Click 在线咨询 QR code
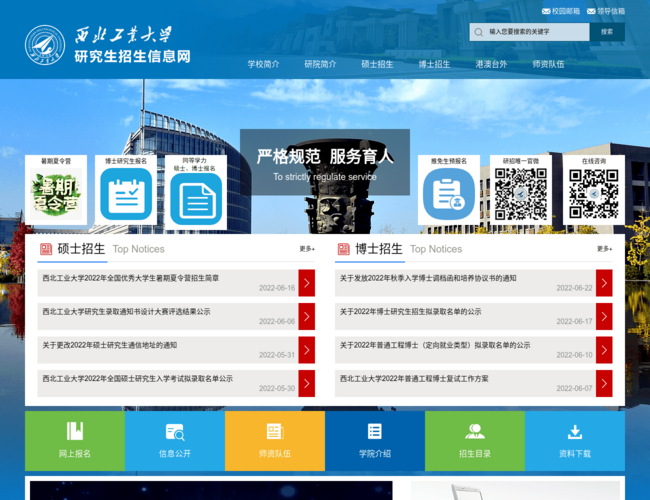Image resolution: width=650 pixels, height=500 pixels. pos(594,194)
